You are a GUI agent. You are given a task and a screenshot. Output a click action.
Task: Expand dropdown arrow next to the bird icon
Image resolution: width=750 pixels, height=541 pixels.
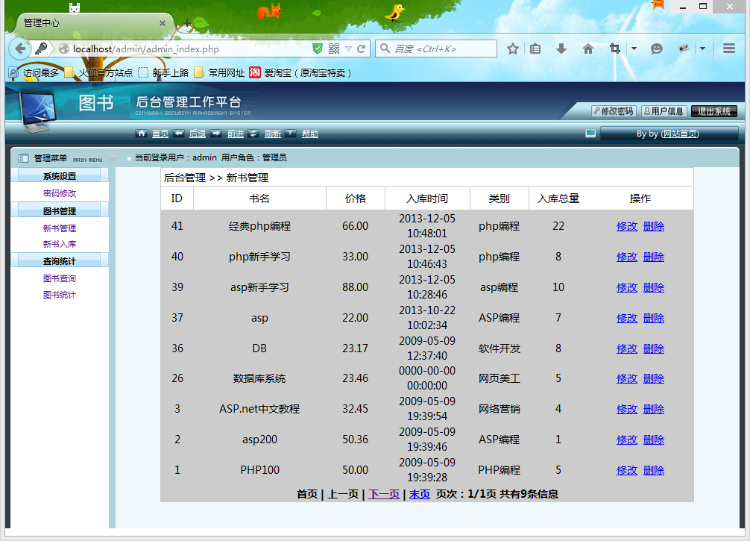tap(702, 48)
